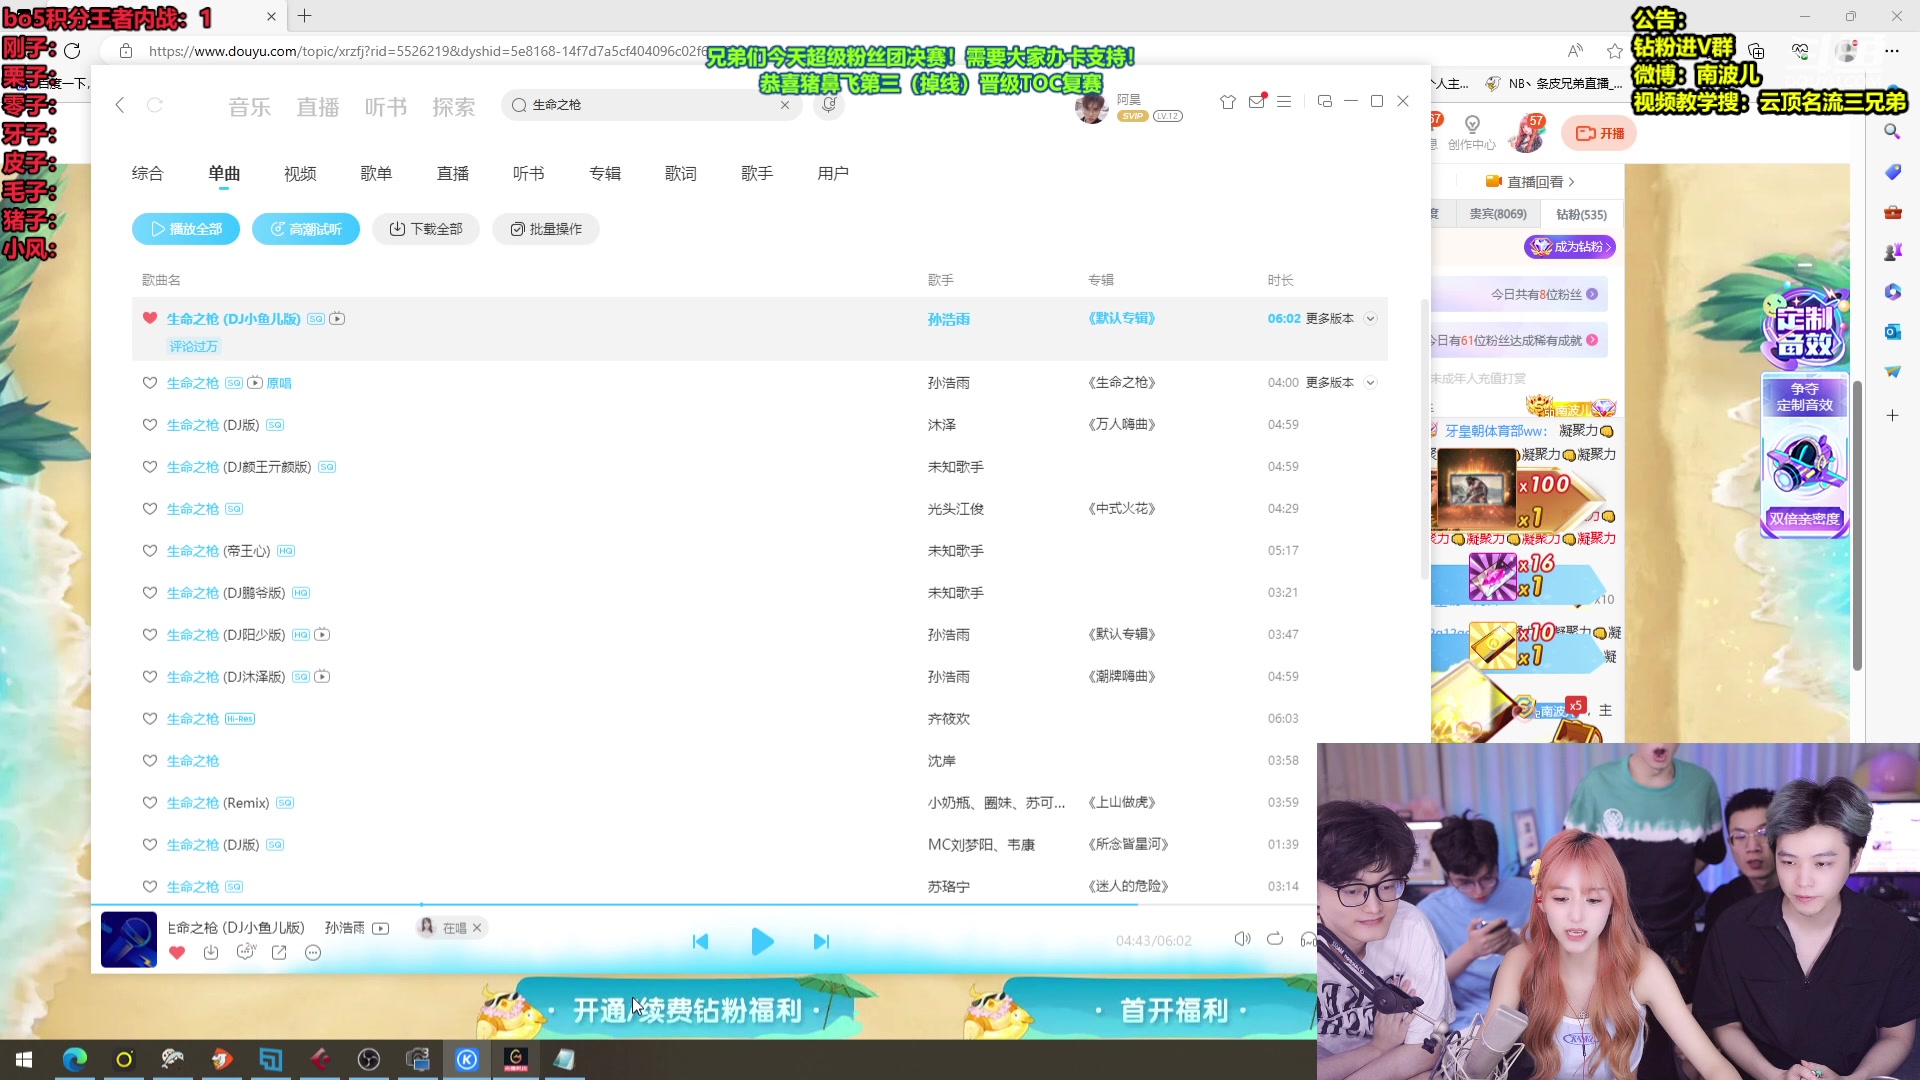Share the currently playing song
1920x1080 pixels.
[279, 953]
